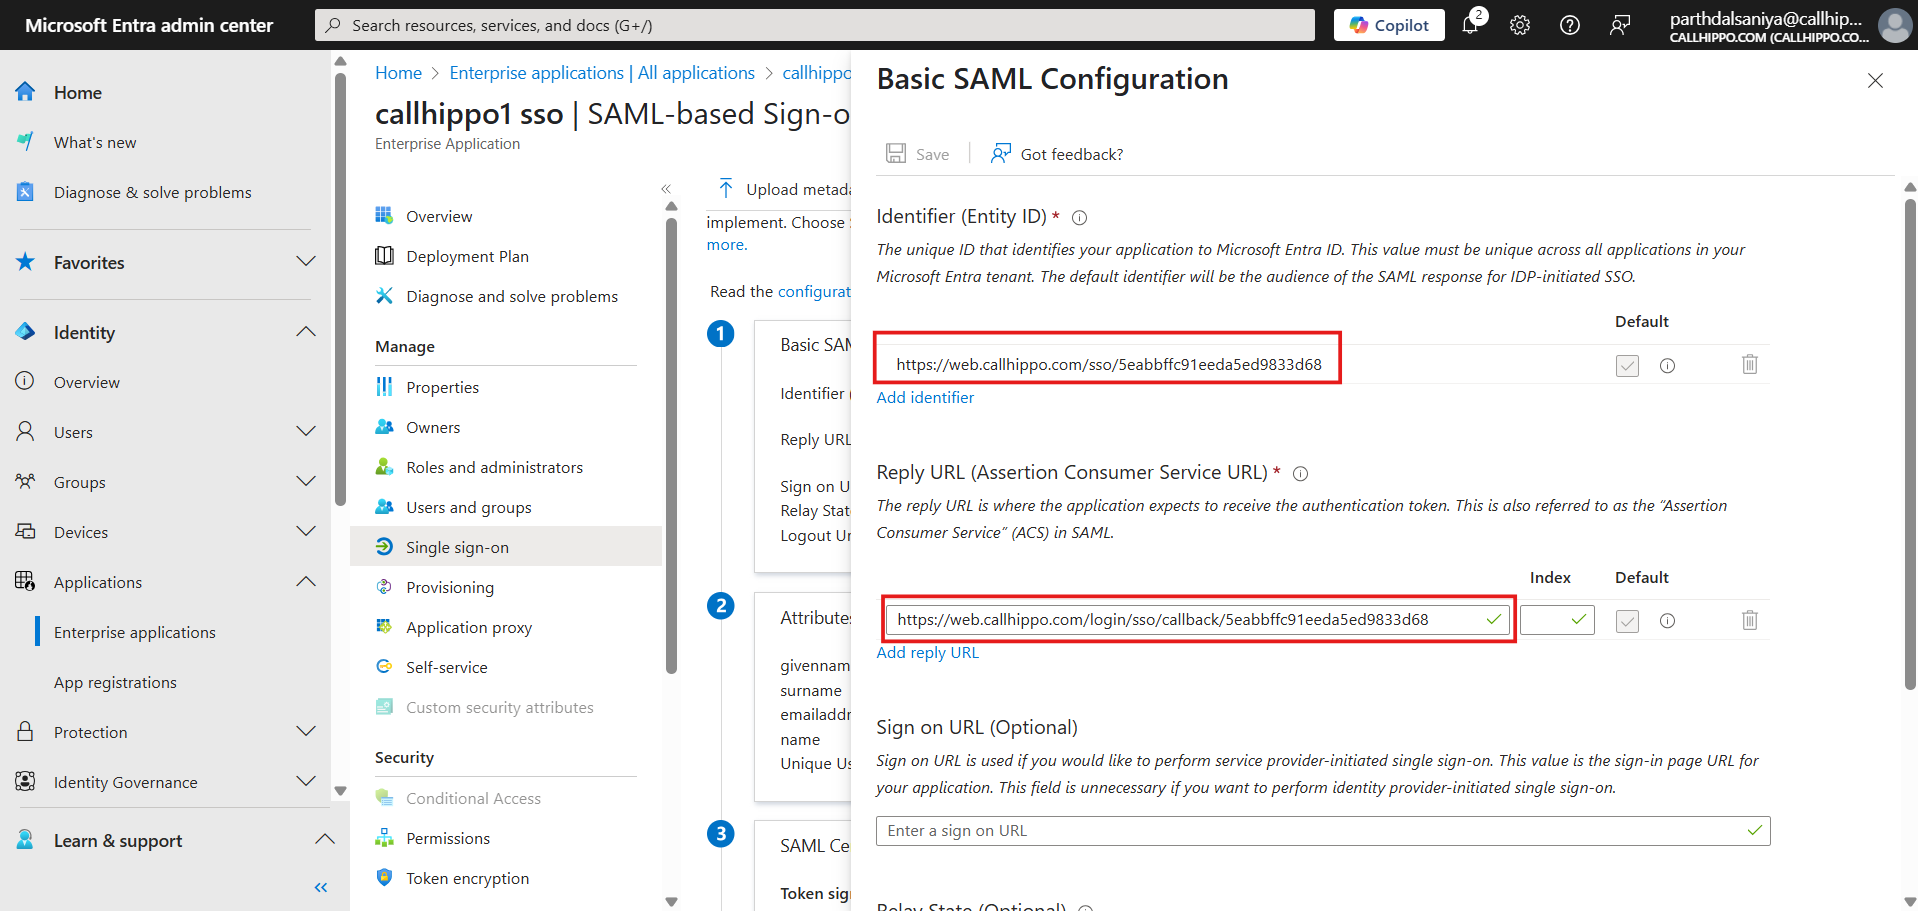Open Deployment Plan menu item

467,256
